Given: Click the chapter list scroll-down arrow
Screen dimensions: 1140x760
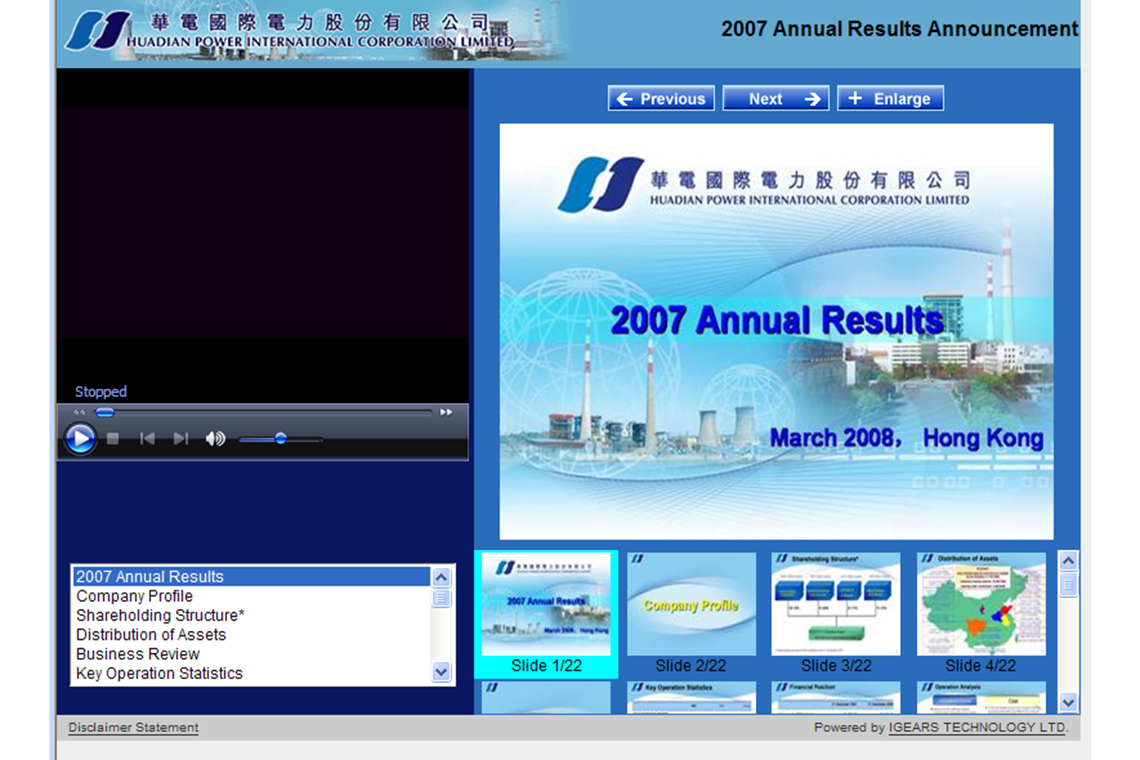Looking at the screenshot, I should [x=441, y=671].
